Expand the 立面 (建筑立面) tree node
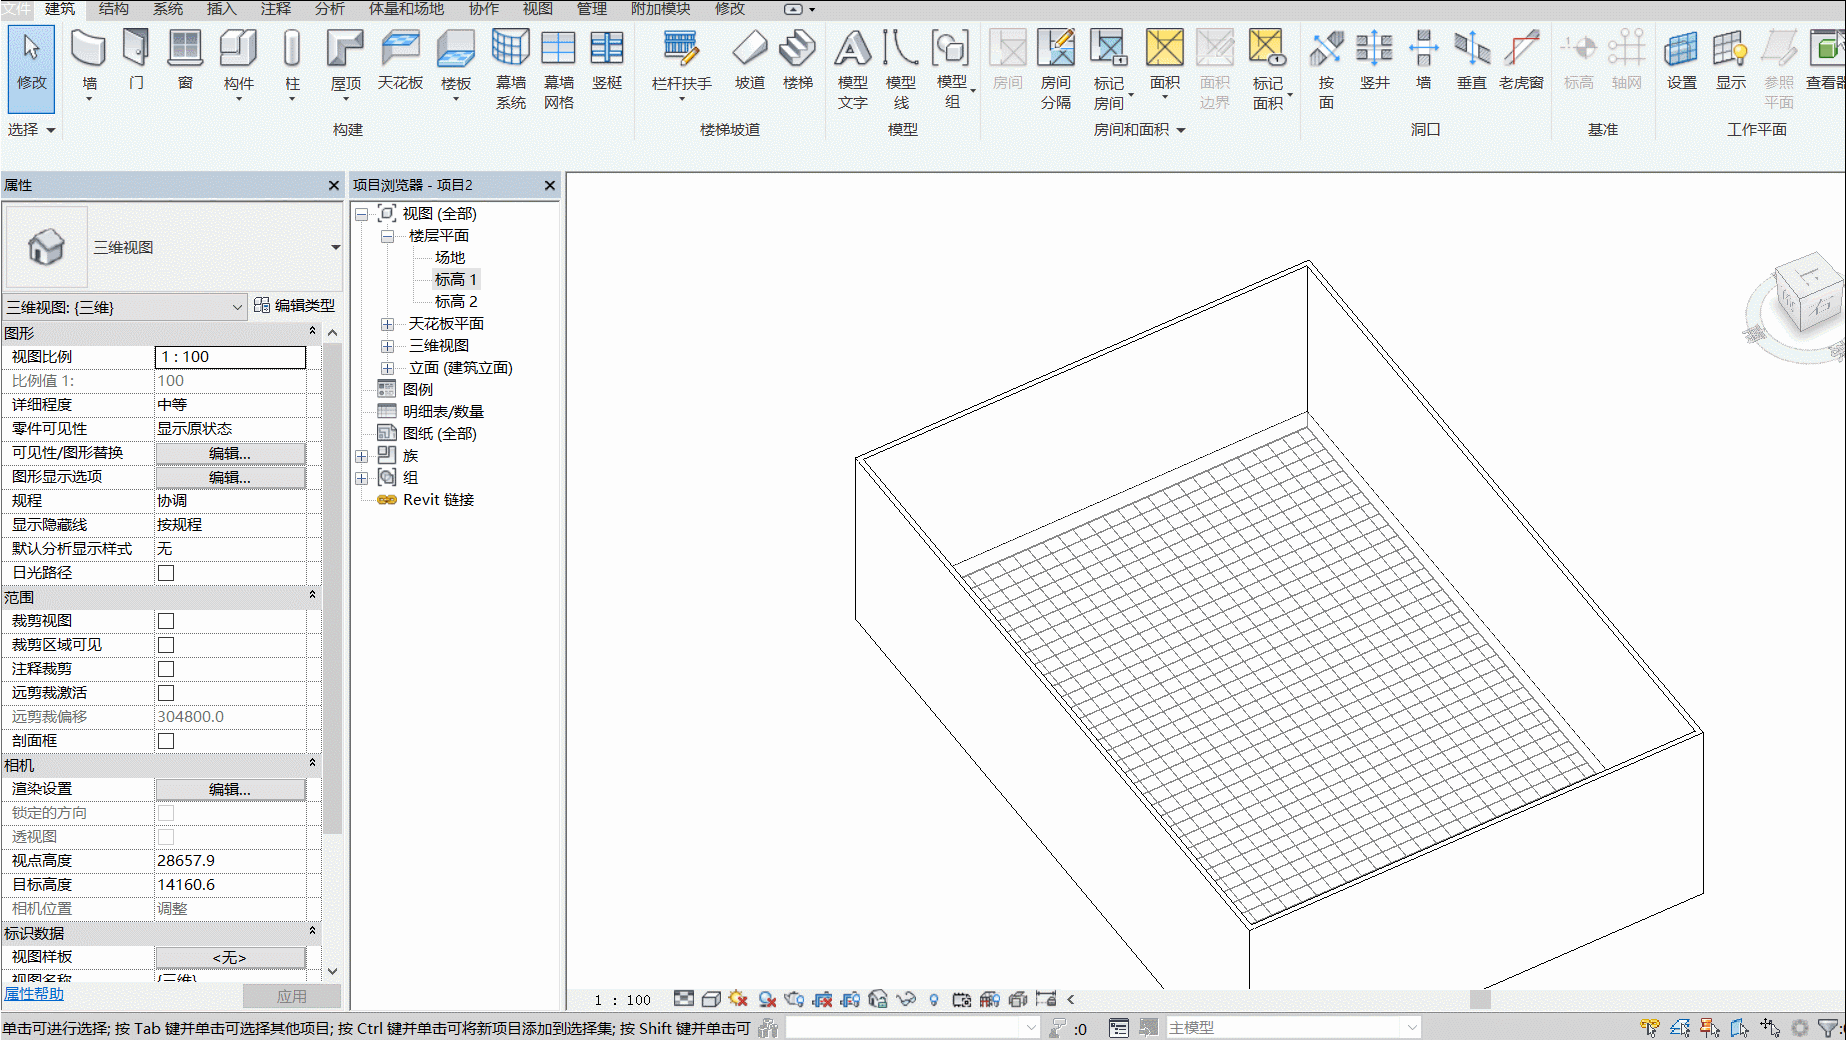 click(x=387, y=368)
